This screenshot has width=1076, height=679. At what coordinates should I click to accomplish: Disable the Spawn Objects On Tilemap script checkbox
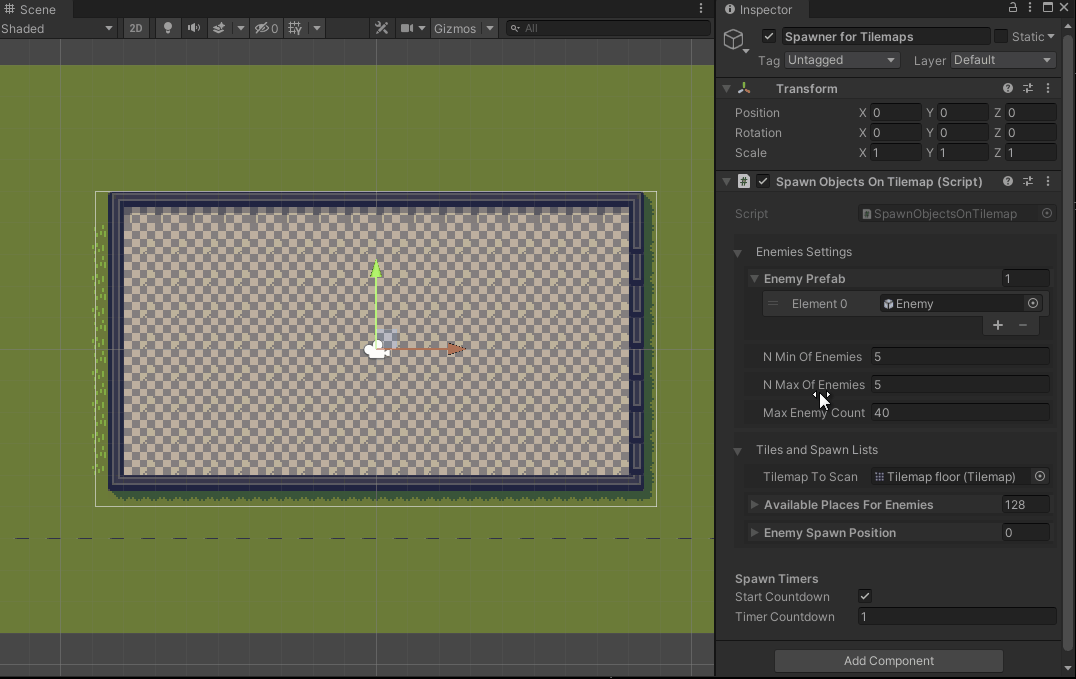[x=763, y=181]
